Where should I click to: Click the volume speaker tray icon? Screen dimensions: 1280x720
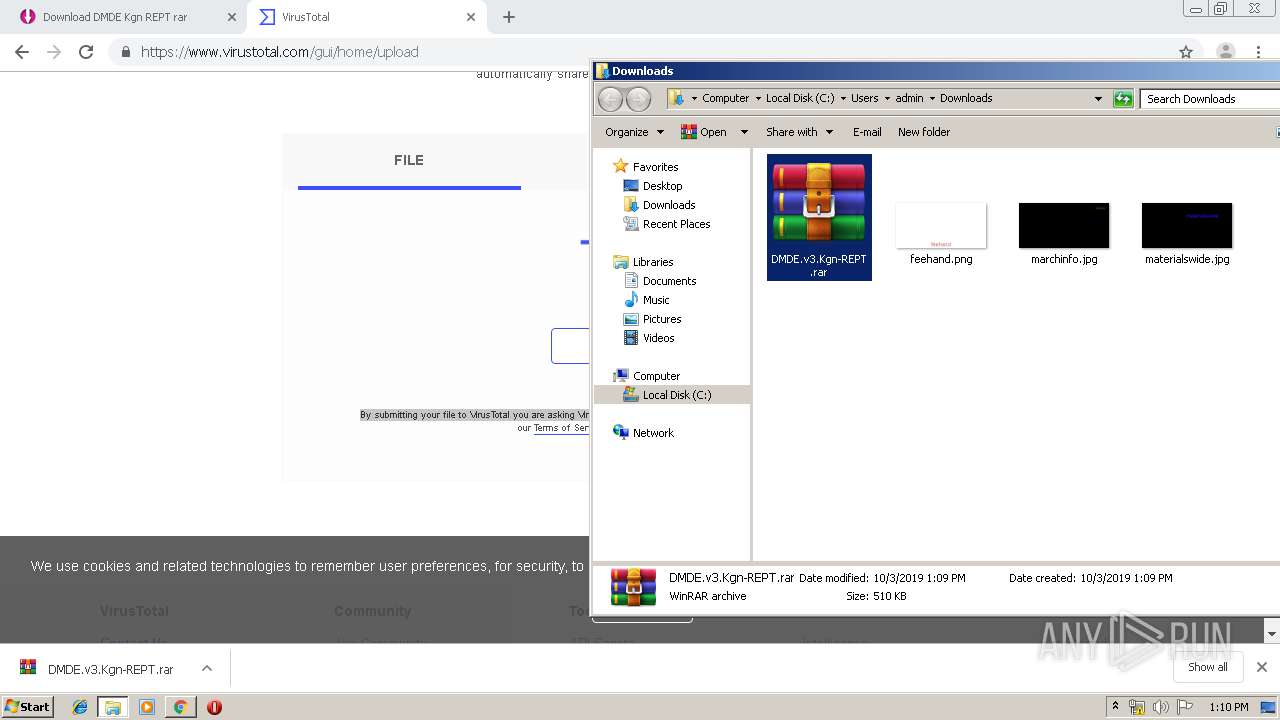pyautogui.click(x=1160, y=707)
